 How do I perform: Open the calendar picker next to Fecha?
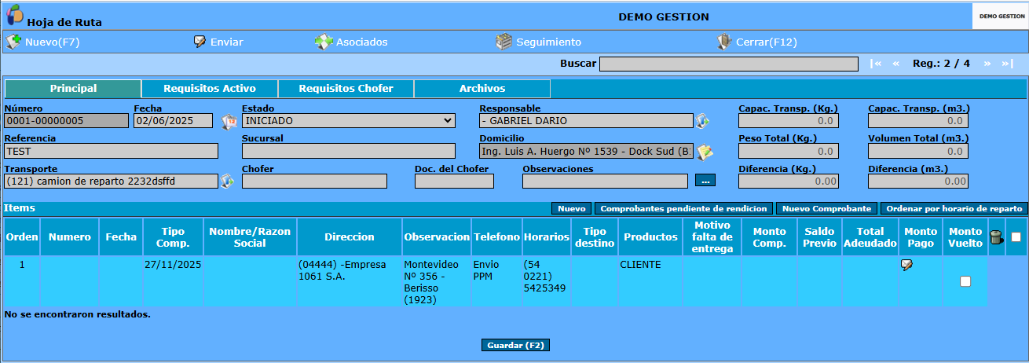228,121
